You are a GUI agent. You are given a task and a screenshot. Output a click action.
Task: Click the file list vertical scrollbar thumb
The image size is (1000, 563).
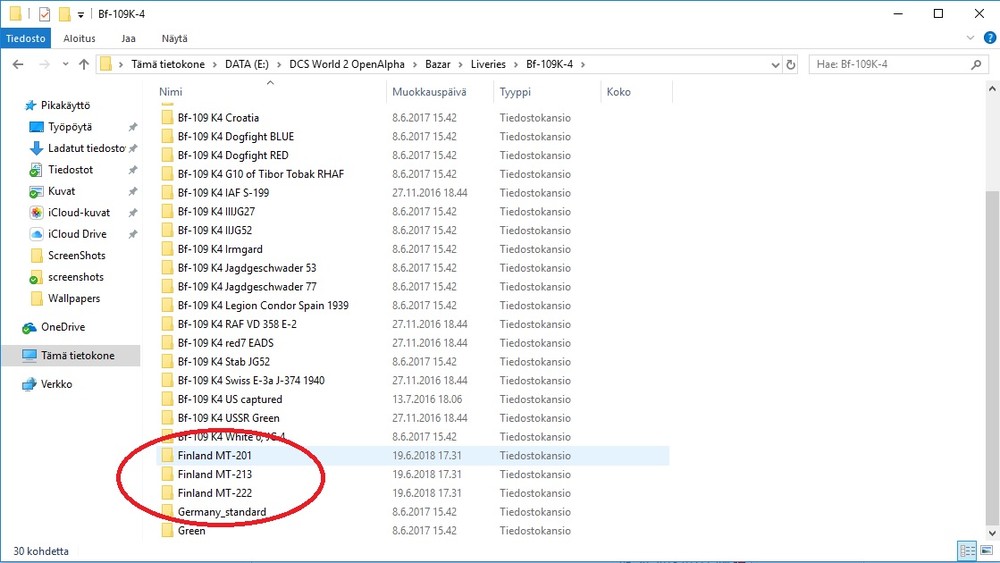coord(992,356)
